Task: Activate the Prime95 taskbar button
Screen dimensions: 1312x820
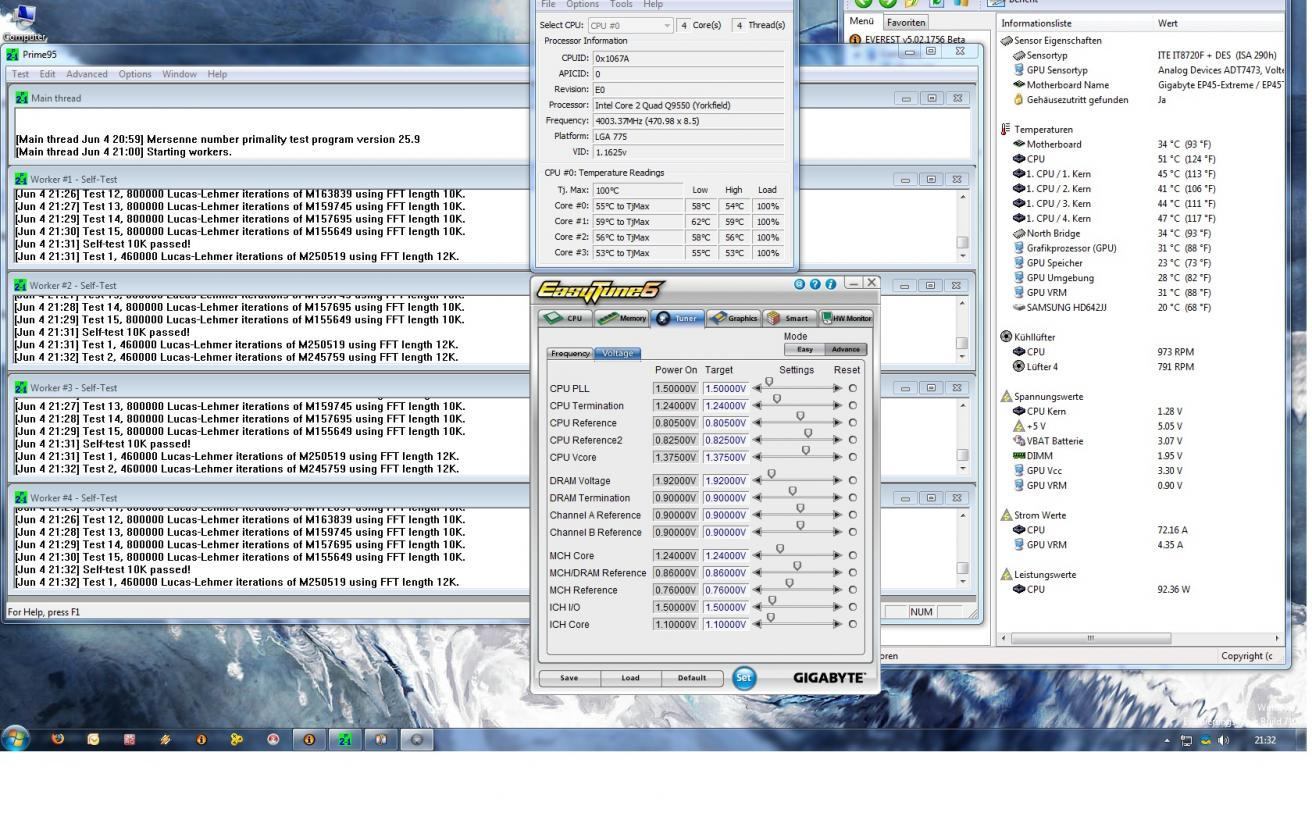Action: tap(345, 740)
